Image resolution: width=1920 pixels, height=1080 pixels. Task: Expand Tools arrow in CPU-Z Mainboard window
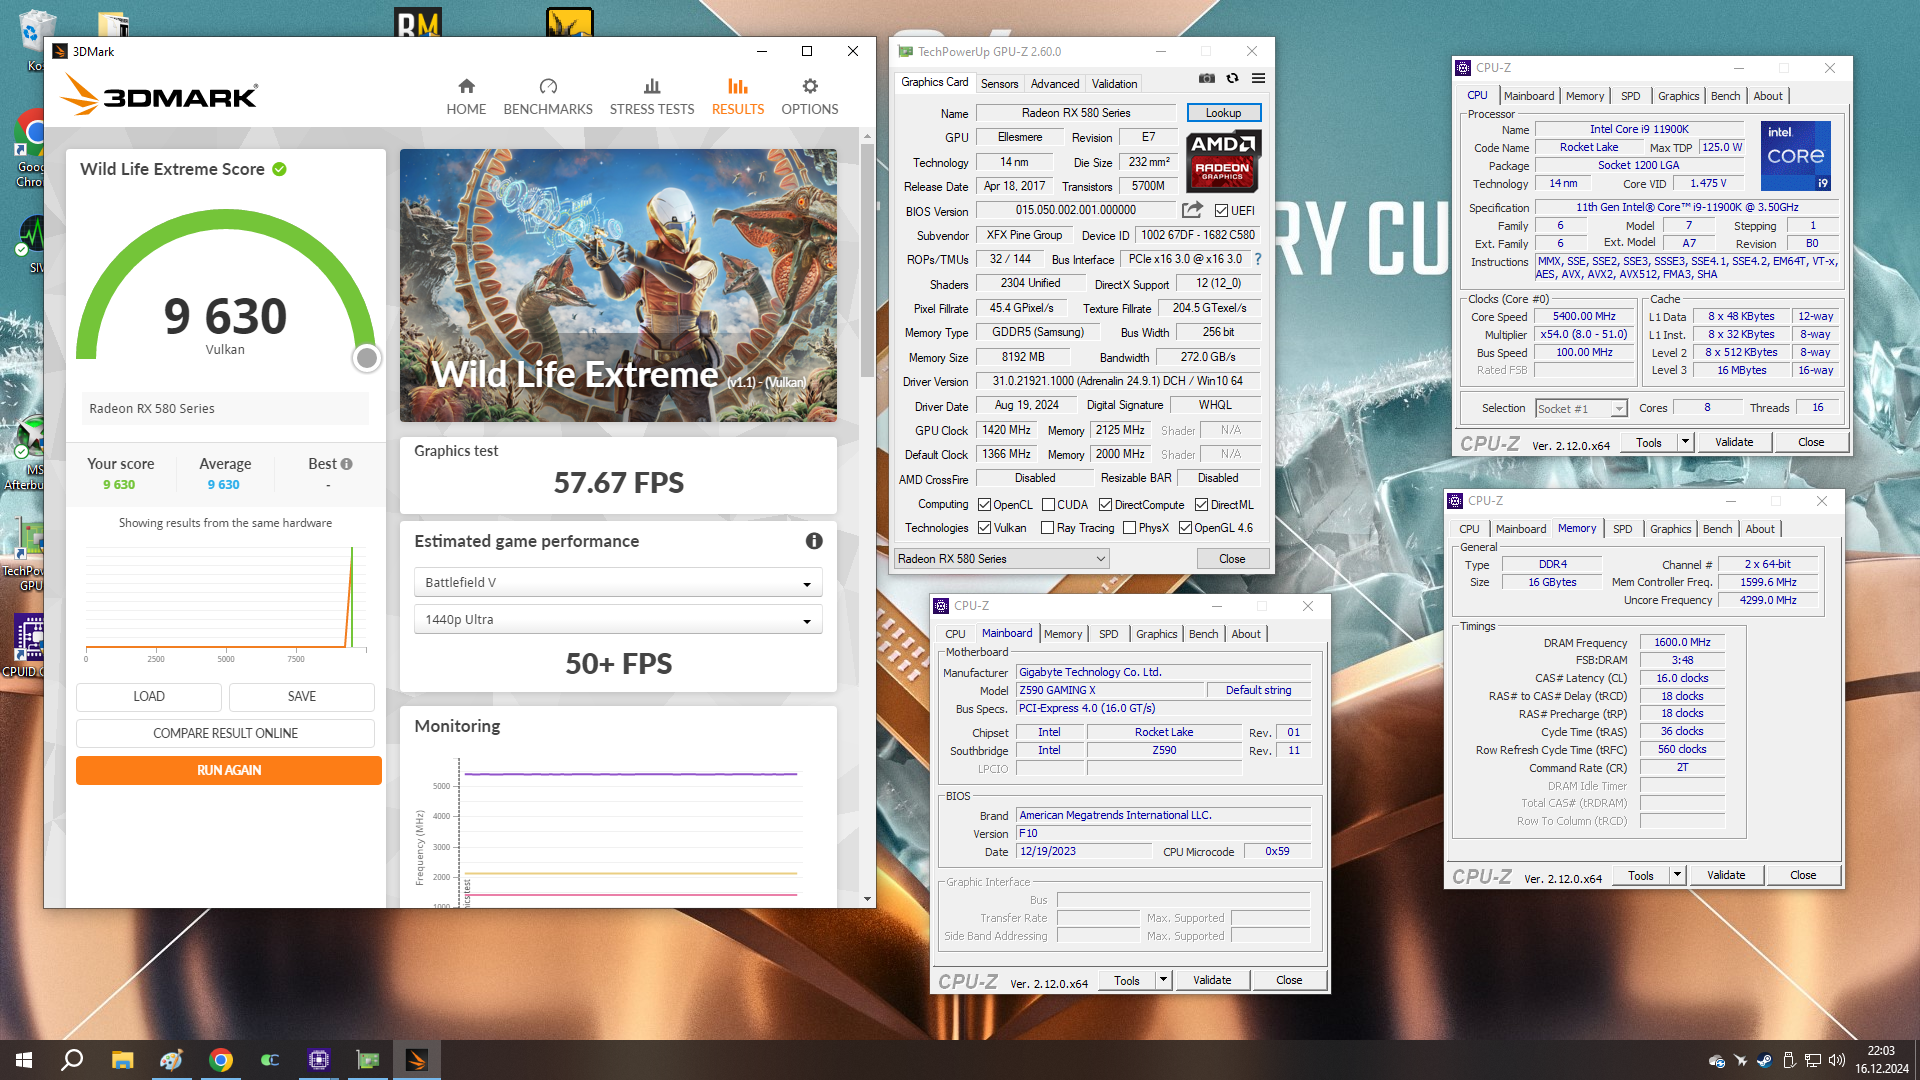tap(1163, 980)
